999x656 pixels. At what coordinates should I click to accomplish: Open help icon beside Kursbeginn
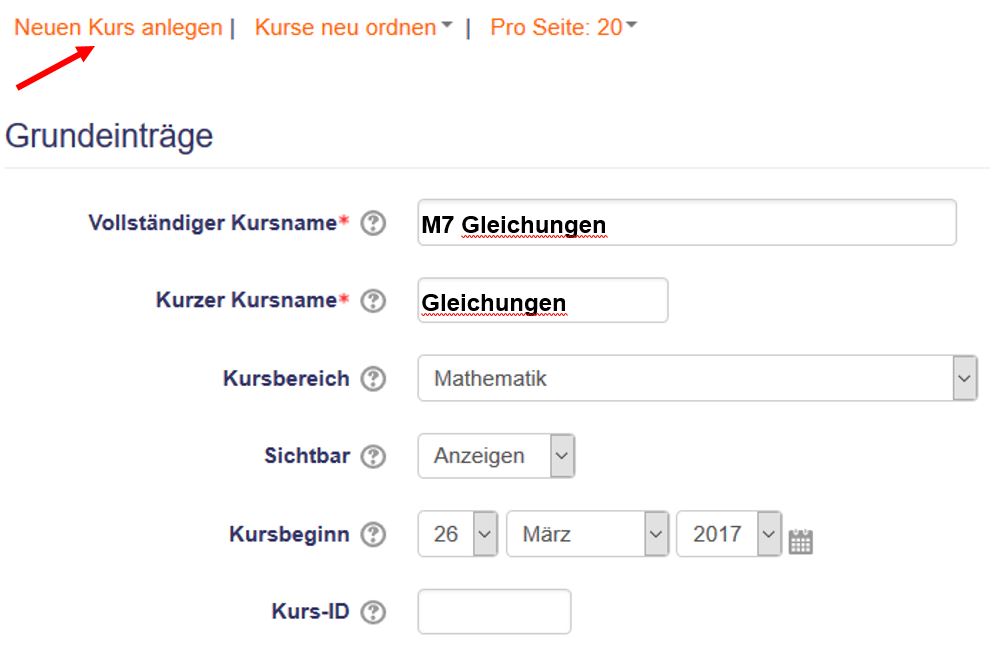[373, 534]
